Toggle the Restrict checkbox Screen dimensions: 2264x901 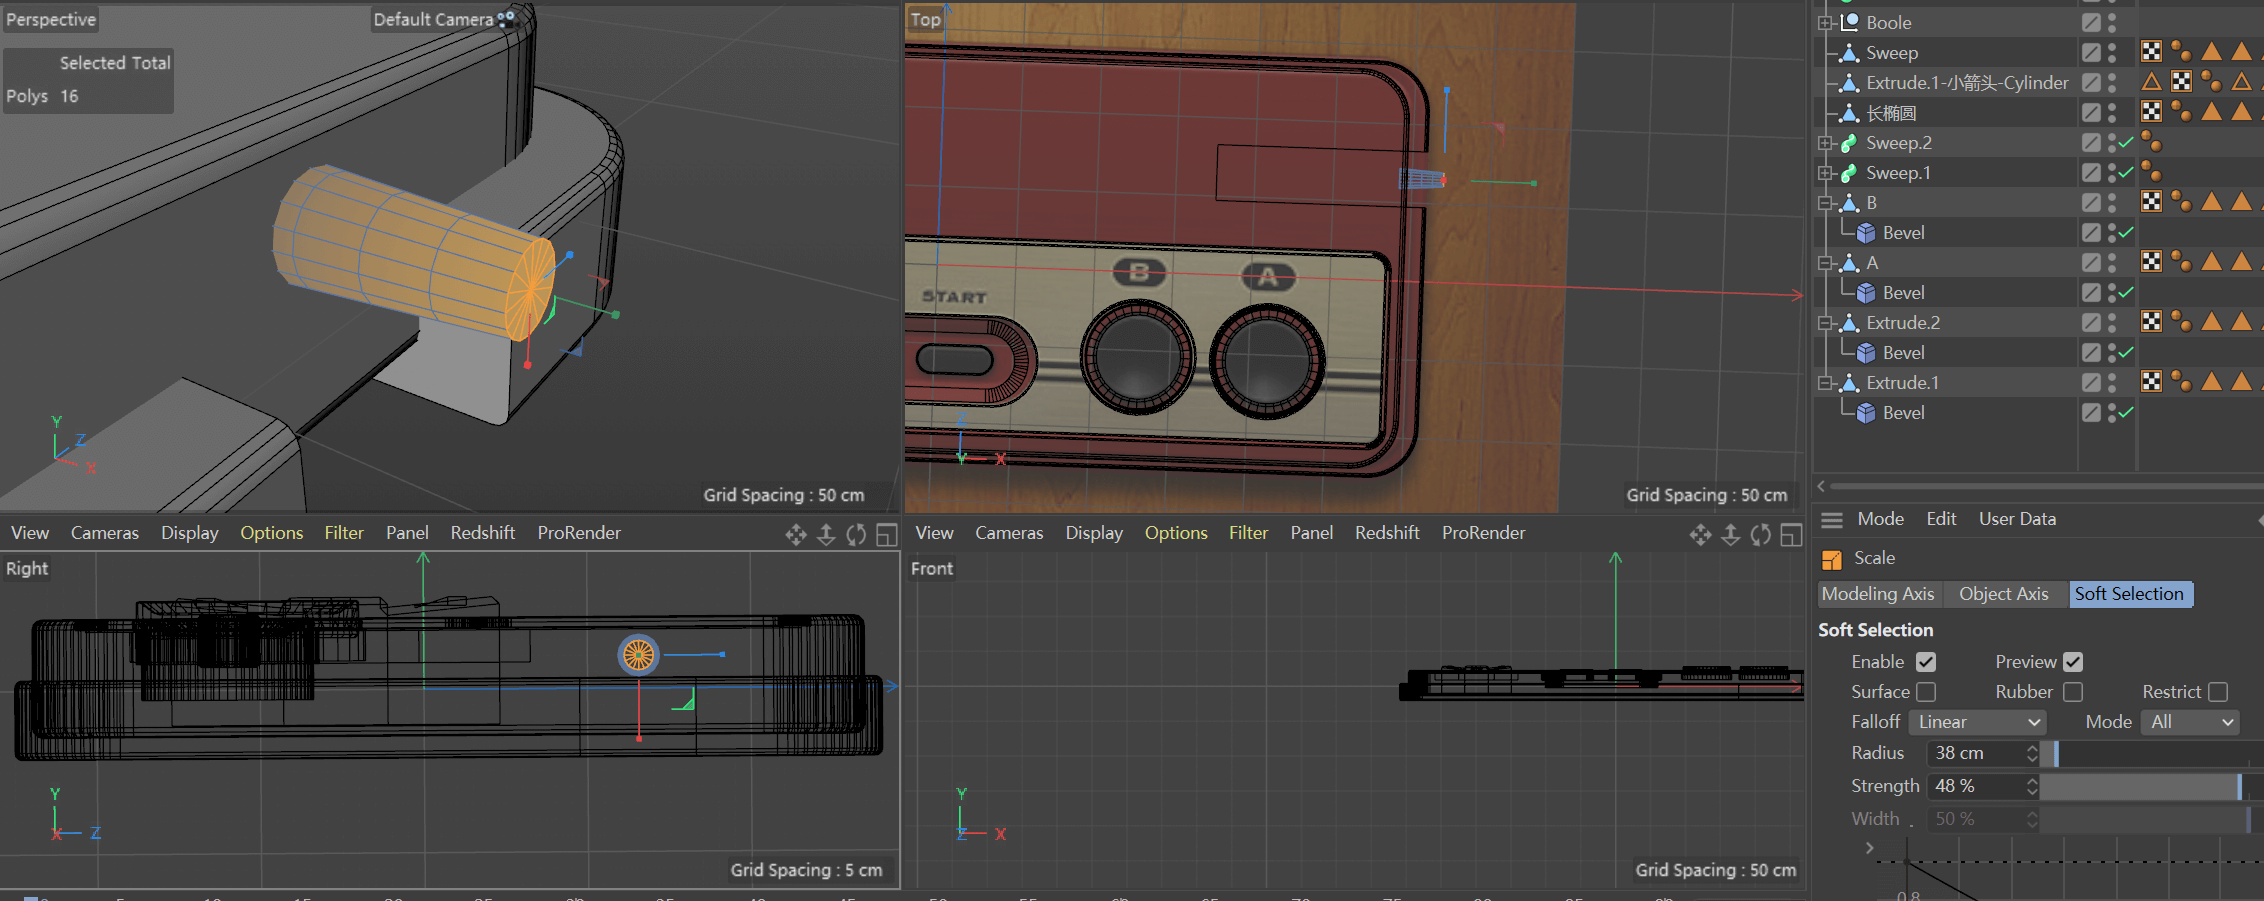(2218, 692)
